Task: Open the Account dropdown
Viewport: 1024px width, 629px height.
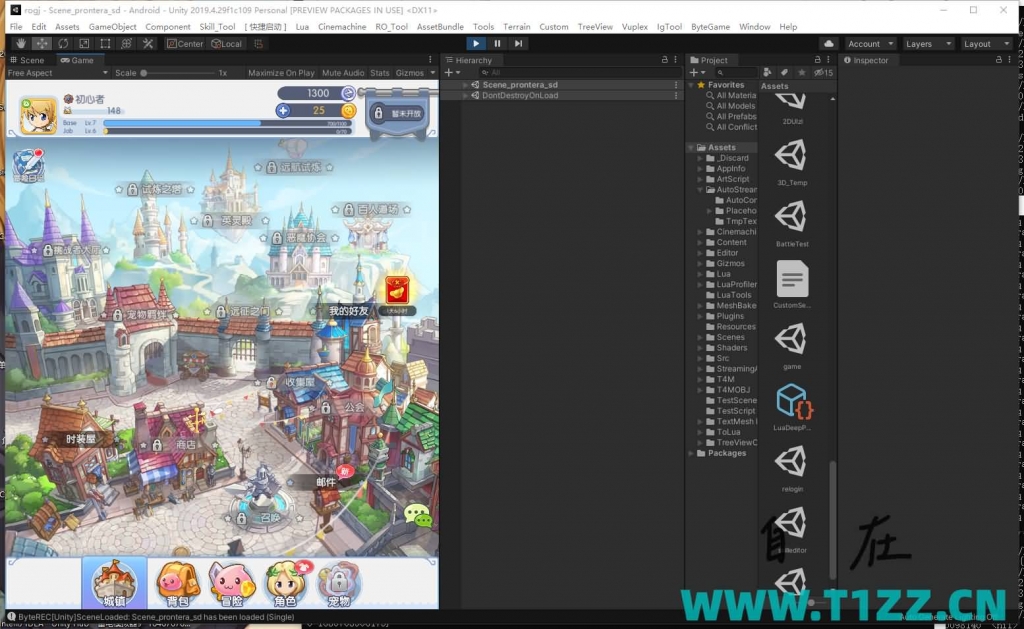Action: coord(870,44)
